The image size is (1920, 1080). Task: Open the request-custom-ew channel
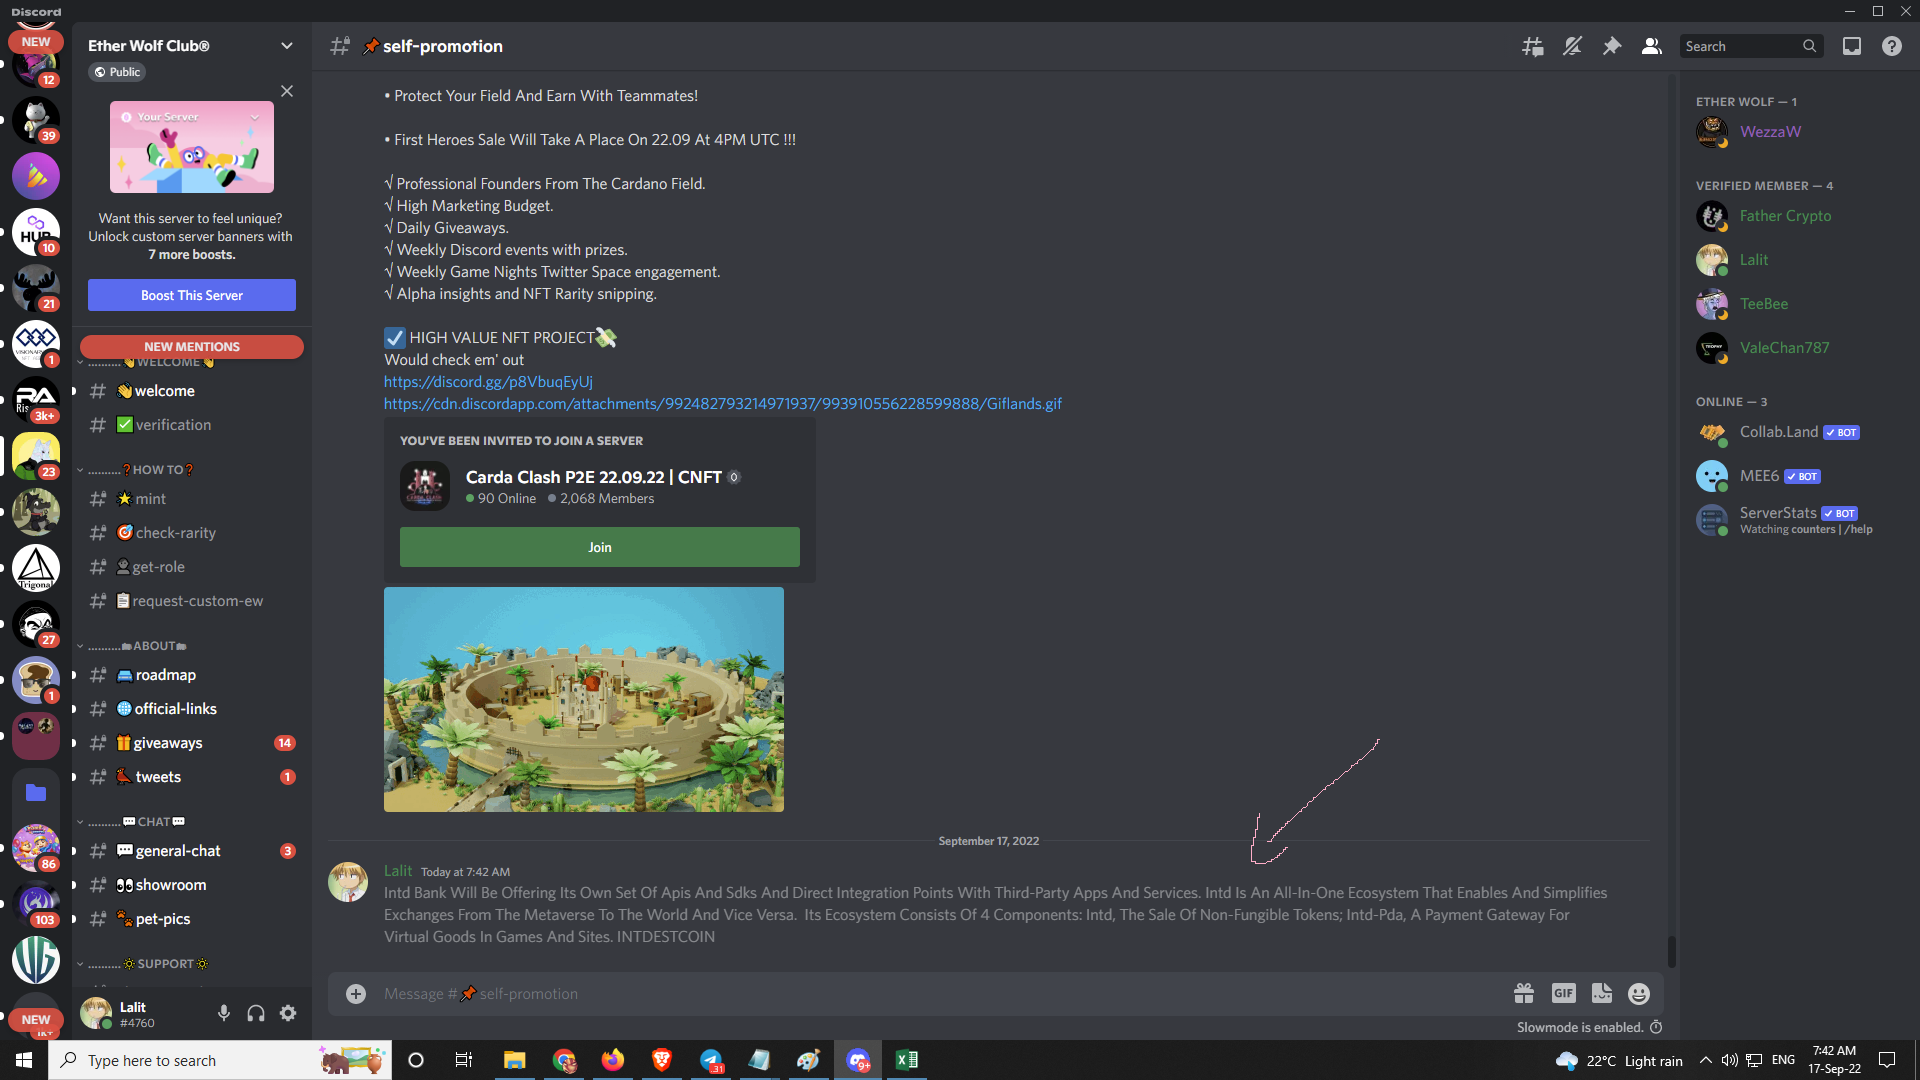point(190,601)
